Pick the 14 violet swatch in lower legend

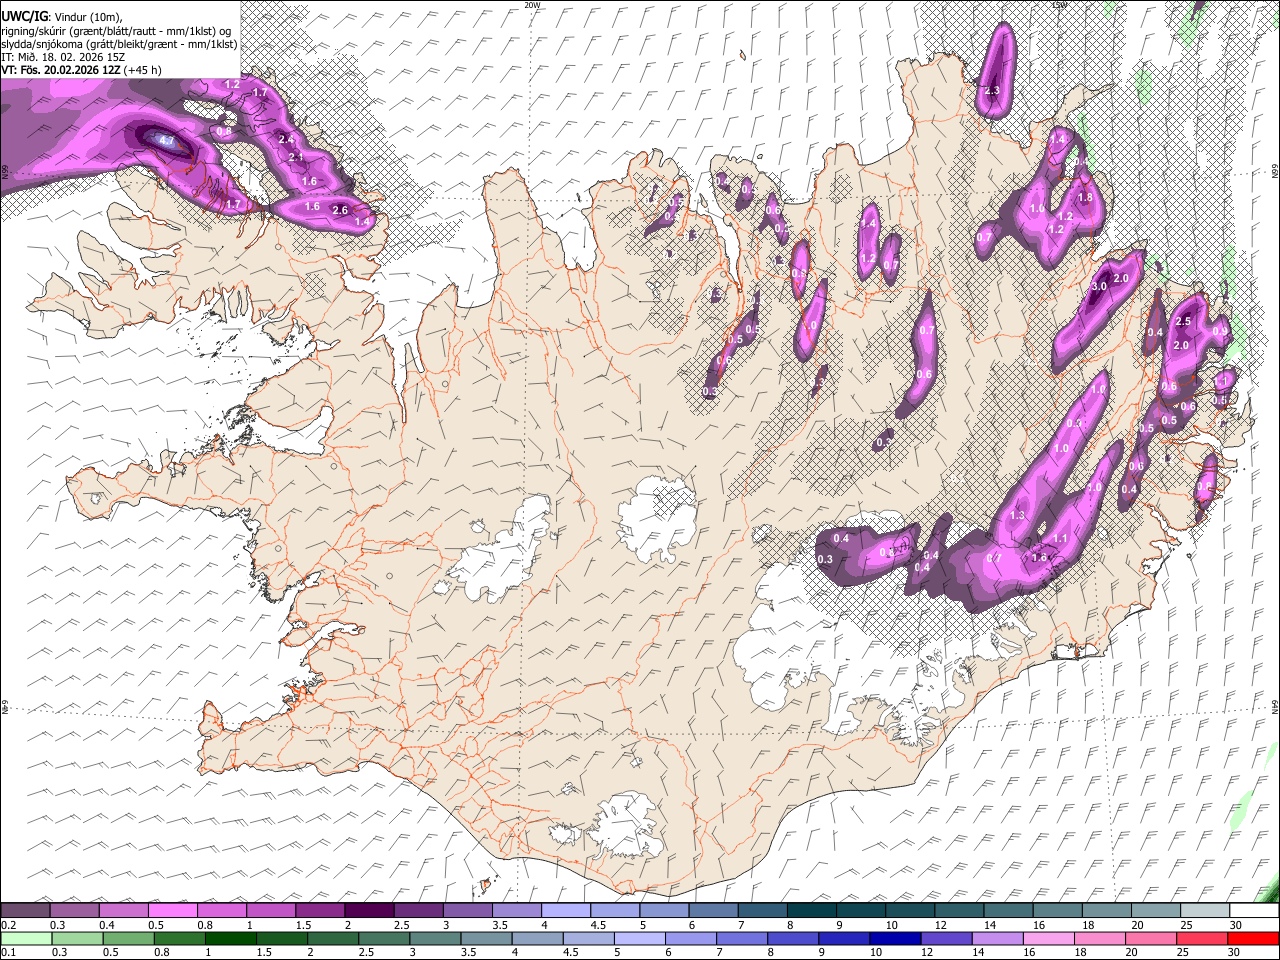998,939
